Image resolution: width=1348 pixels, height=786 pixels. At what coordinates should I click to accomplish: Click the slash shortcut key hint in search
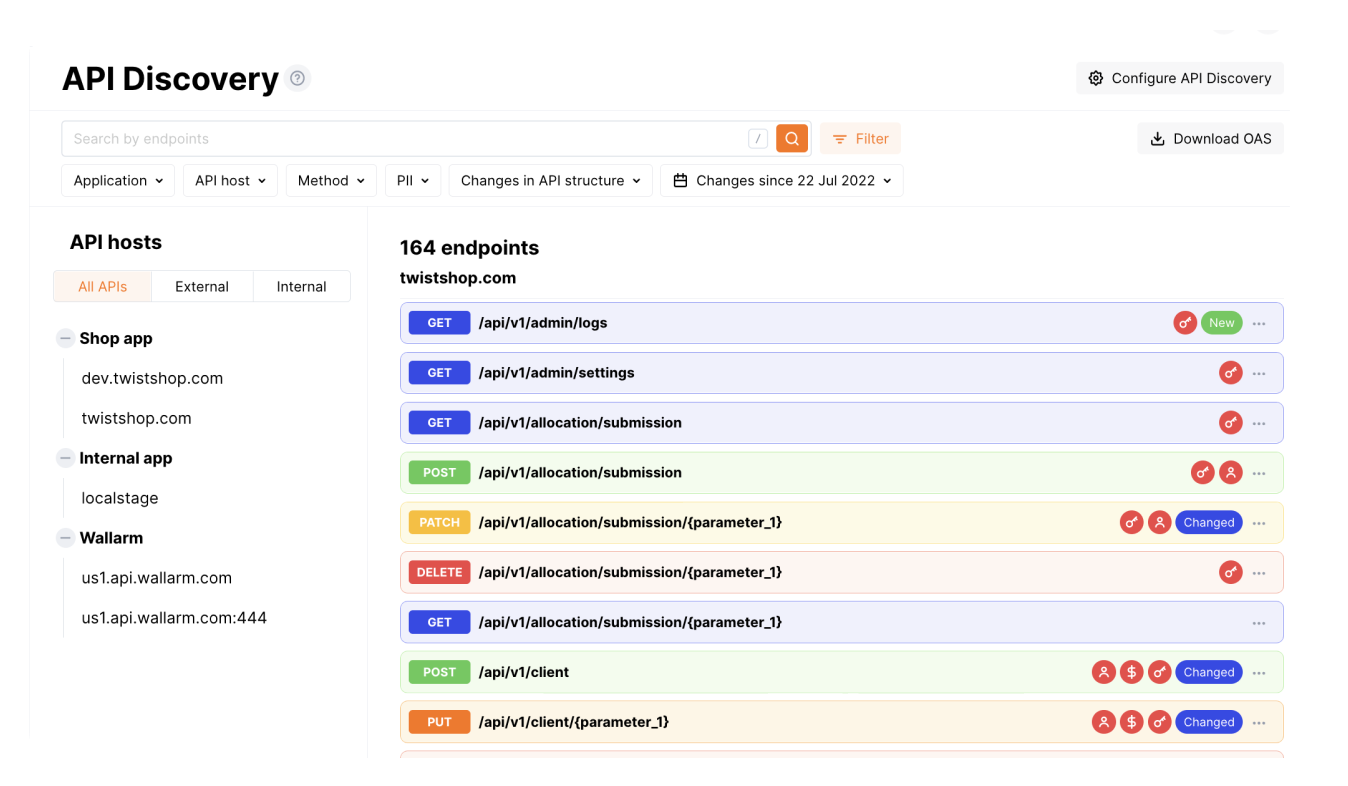758,139
